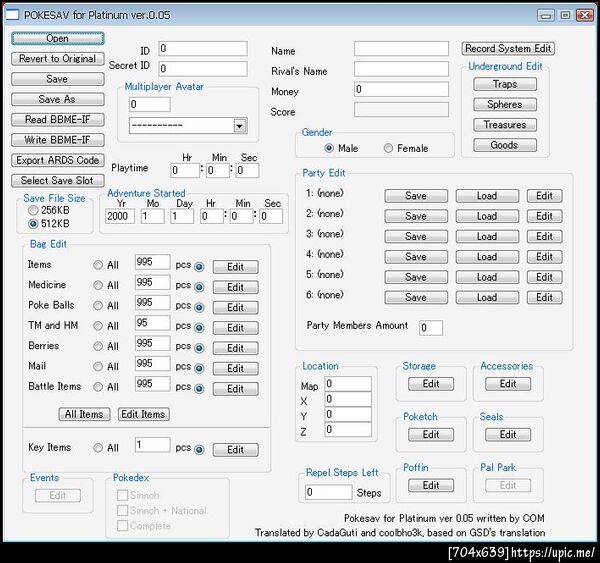Click the Save file button
Viewport: 600px width, 563px height.
coord(57,79)
